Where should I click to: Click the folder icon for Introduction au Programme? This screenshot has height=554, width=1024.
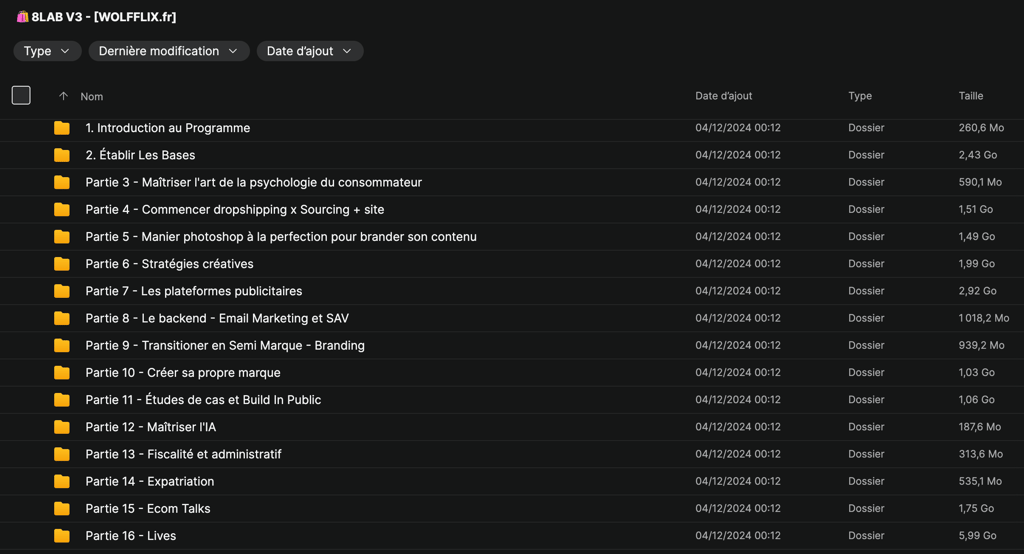pyautogui.click(x=62, y=128)
